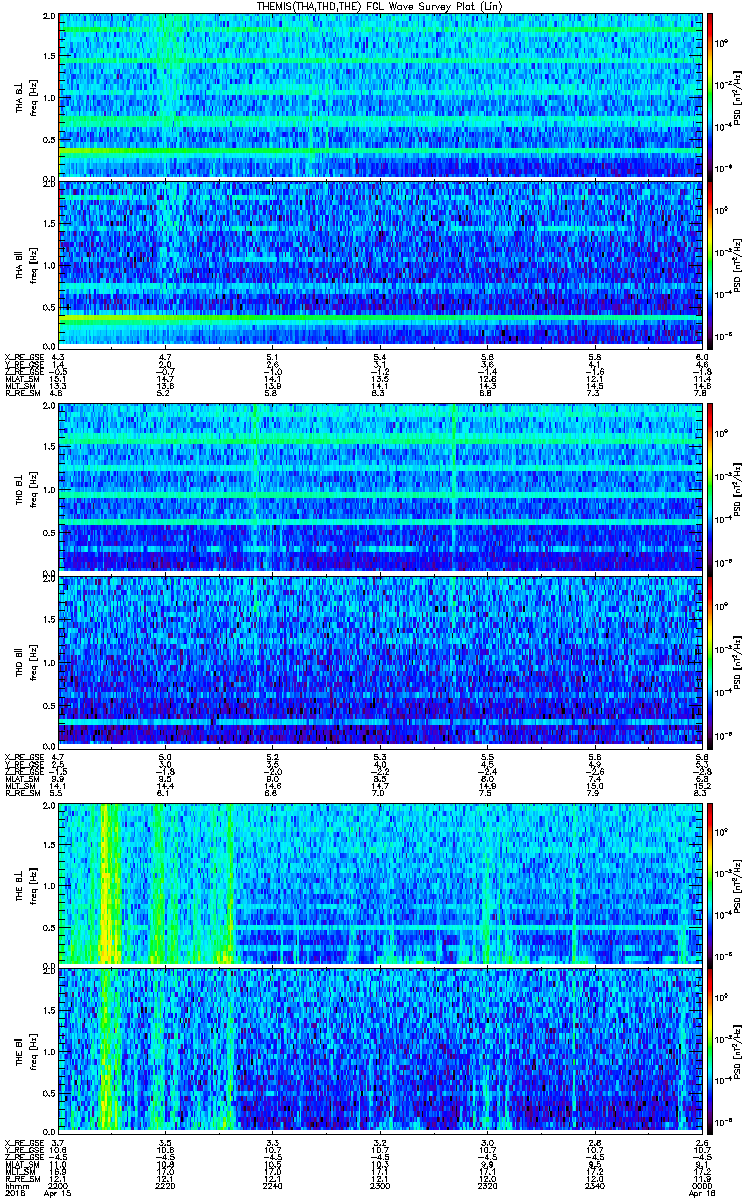Click the 'Apr 16' date label

[701, 1193]
